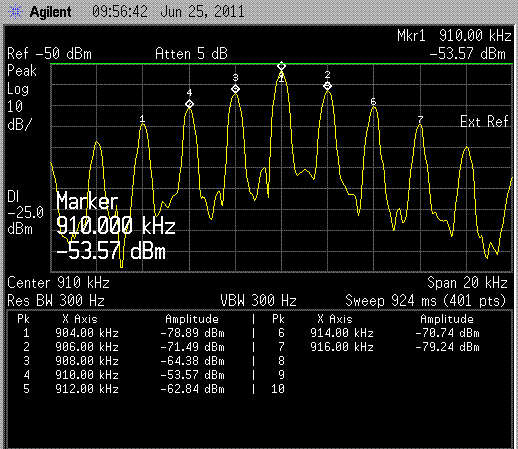Click the Atten 5 dB label
The width and height of the screenshot is (518, 449).
click(191, 54)
